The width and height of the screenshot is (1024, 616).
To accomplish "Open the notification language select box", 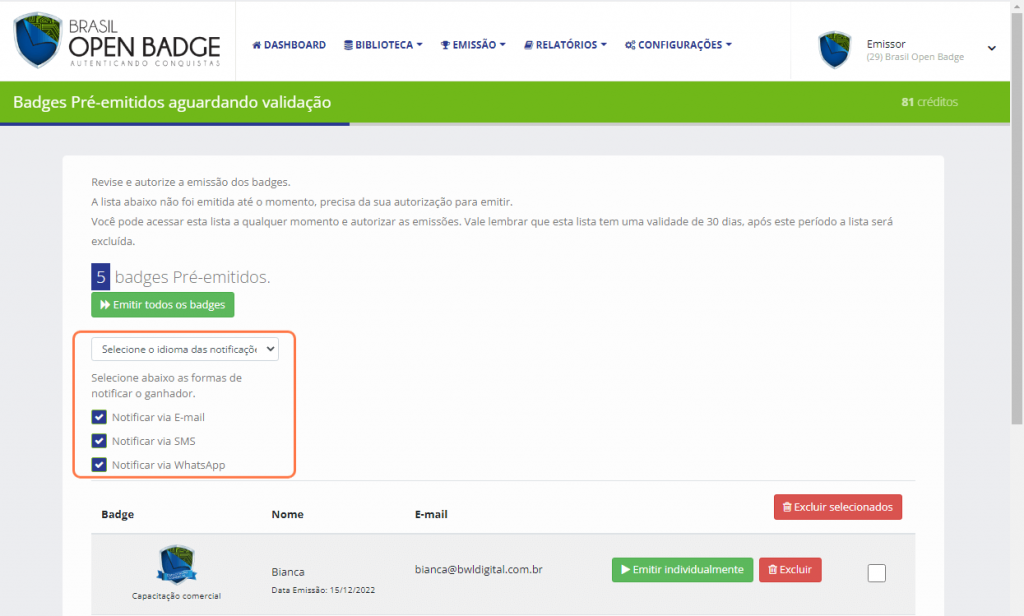I will point(185,349).
